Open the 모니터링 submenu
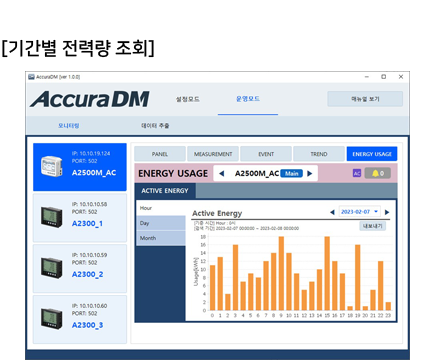Viewport: 433px width, 361px height. (69, 126)
